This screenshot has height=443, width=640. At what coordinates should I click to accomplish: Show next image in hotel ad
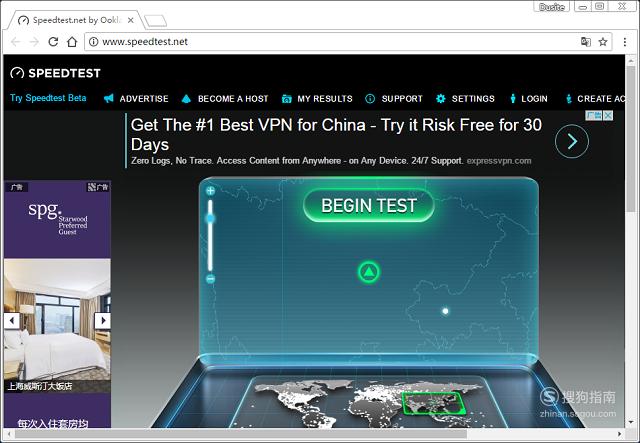[103, 321]
